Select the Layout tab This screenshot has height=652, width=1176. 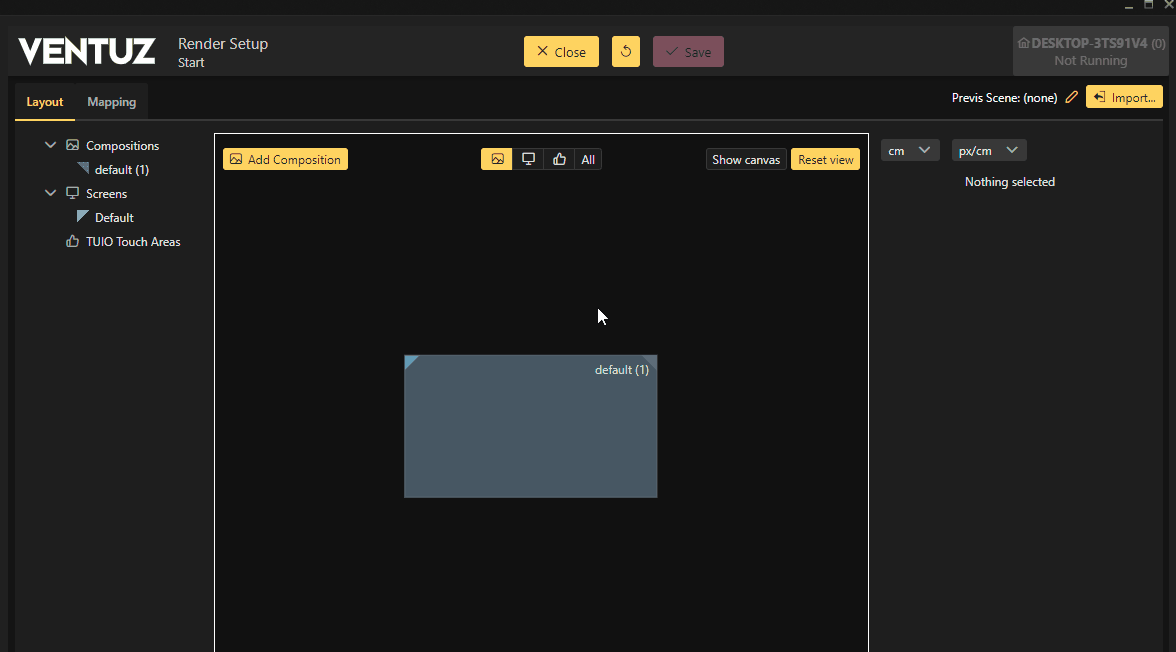(x=45, y=102)
